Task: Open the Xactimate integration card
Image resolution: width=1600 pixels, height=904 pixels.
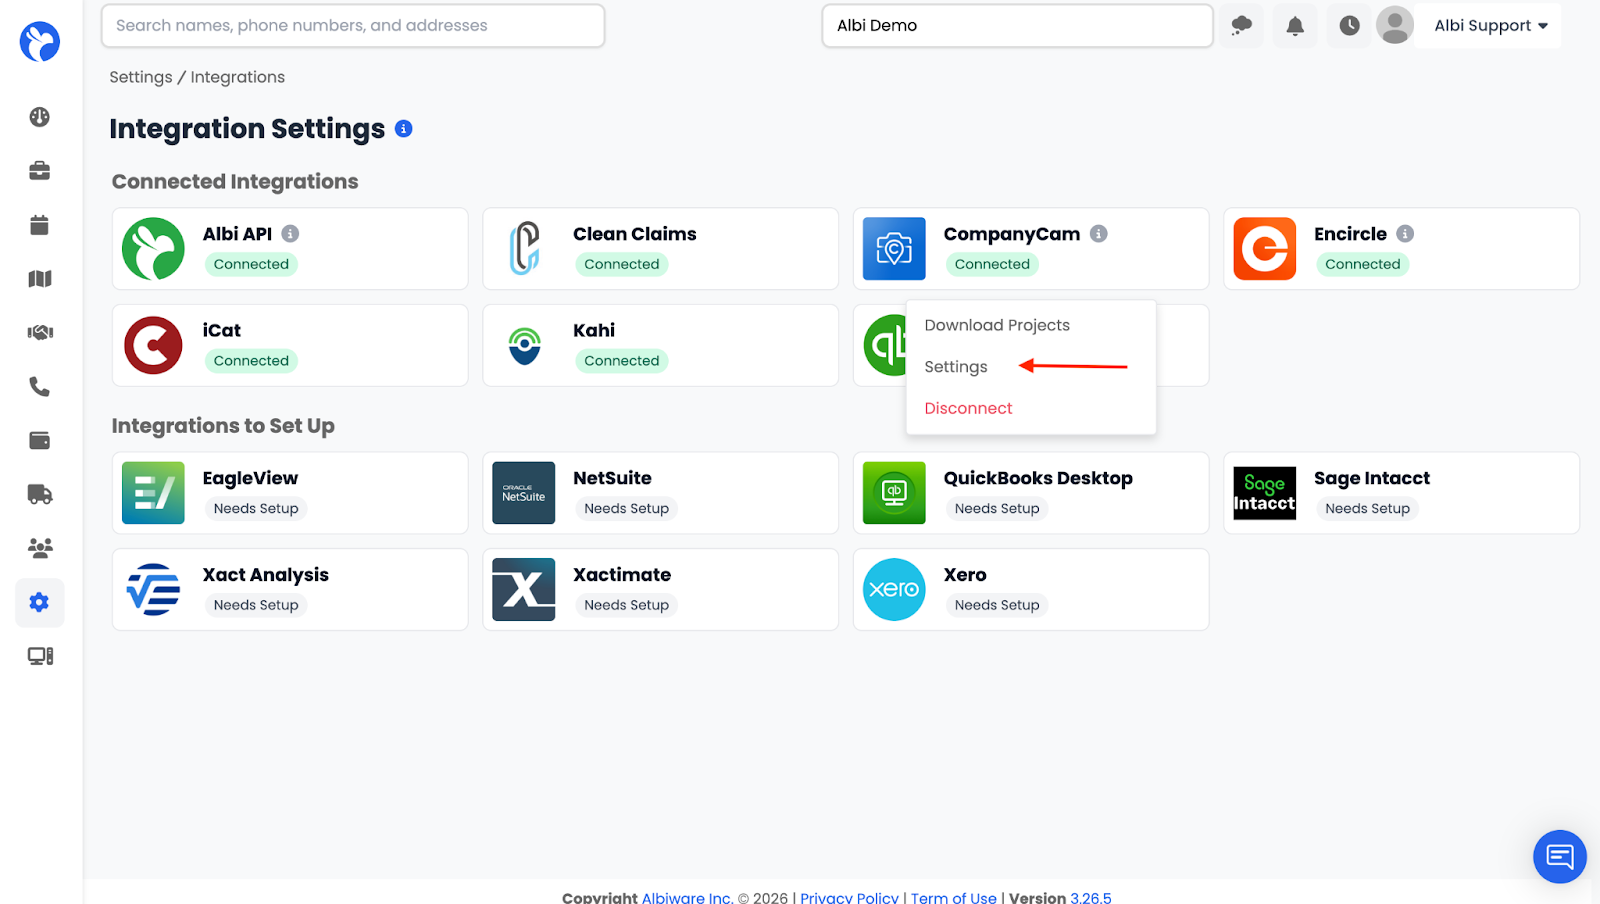Action: point(660,589)
